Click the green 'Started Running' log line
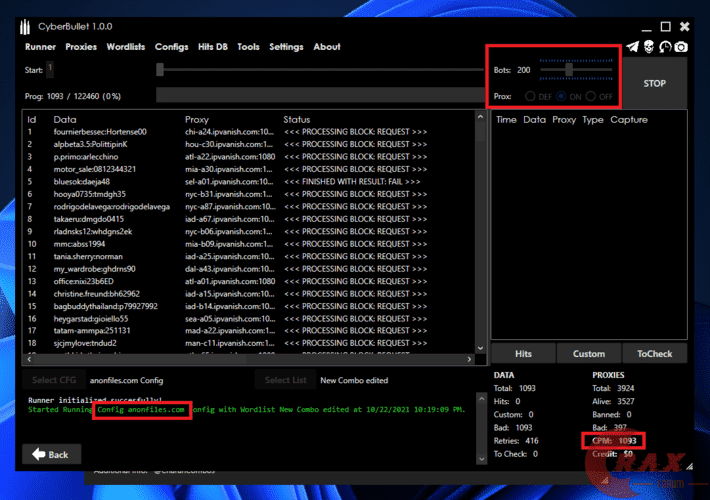The height and width of the screenshot is (500, 710). 246,409
